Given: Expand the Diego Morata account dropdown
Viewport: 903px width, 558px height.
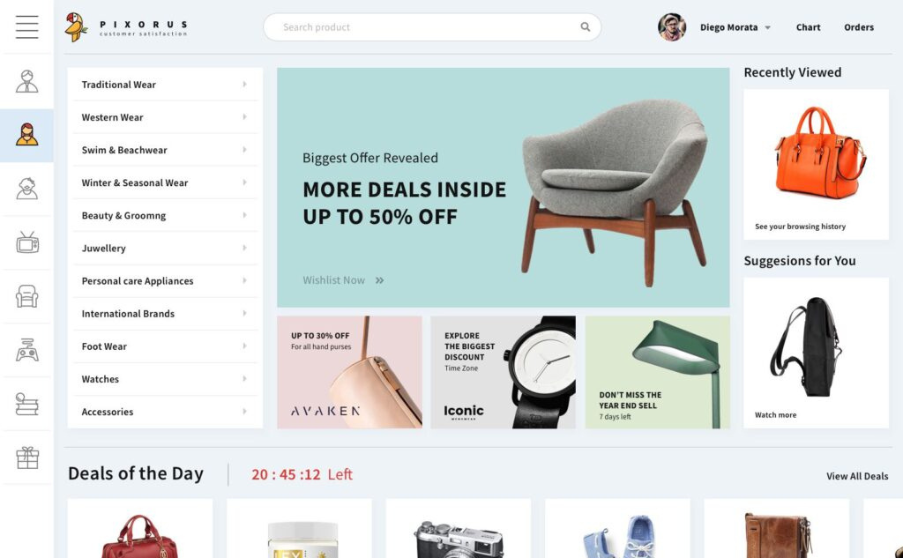Looking at the screenshot, I should click(x=767, y=28).
